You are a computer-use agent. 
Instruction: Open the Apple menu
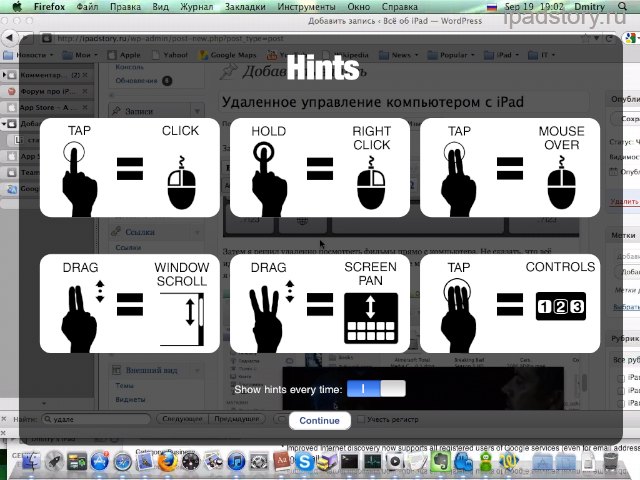[17, 7]
